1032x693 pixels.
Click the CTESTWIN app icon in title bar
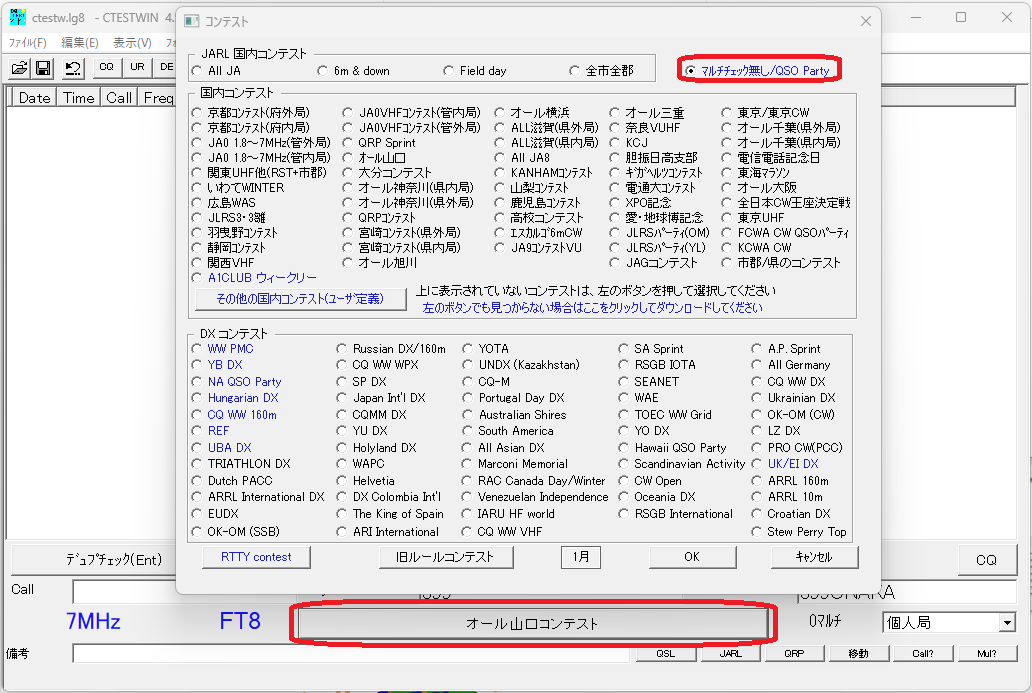[18, 17]
